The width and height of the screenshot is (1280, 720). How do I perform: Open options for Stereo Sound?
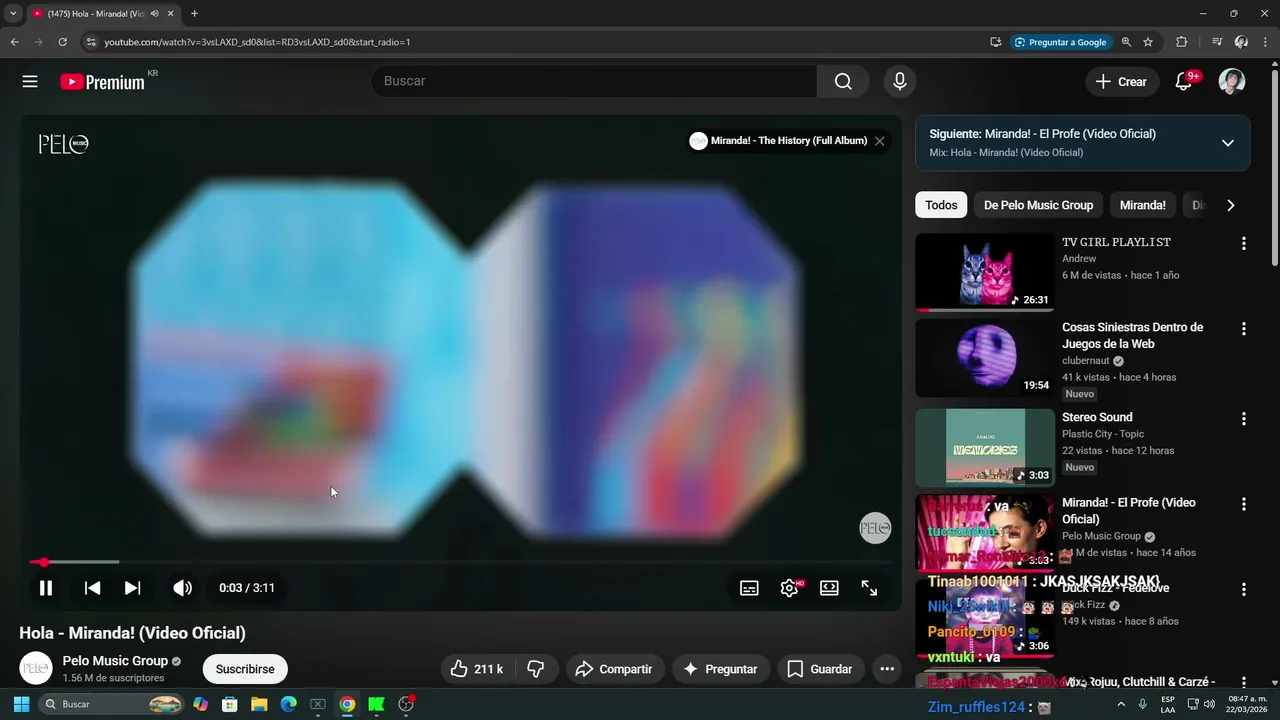pyautogui.click(x=1244, y=419)
